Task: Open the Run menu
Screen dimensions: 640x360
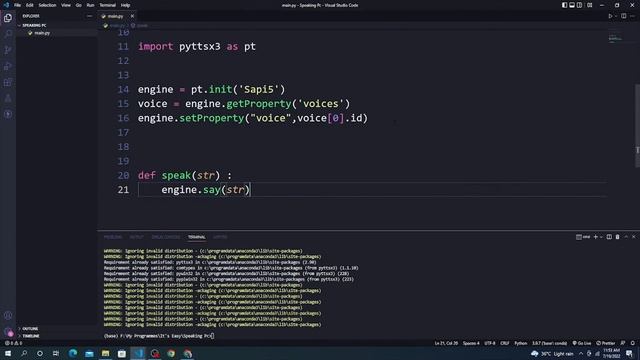Action: (x=90, y=5)
